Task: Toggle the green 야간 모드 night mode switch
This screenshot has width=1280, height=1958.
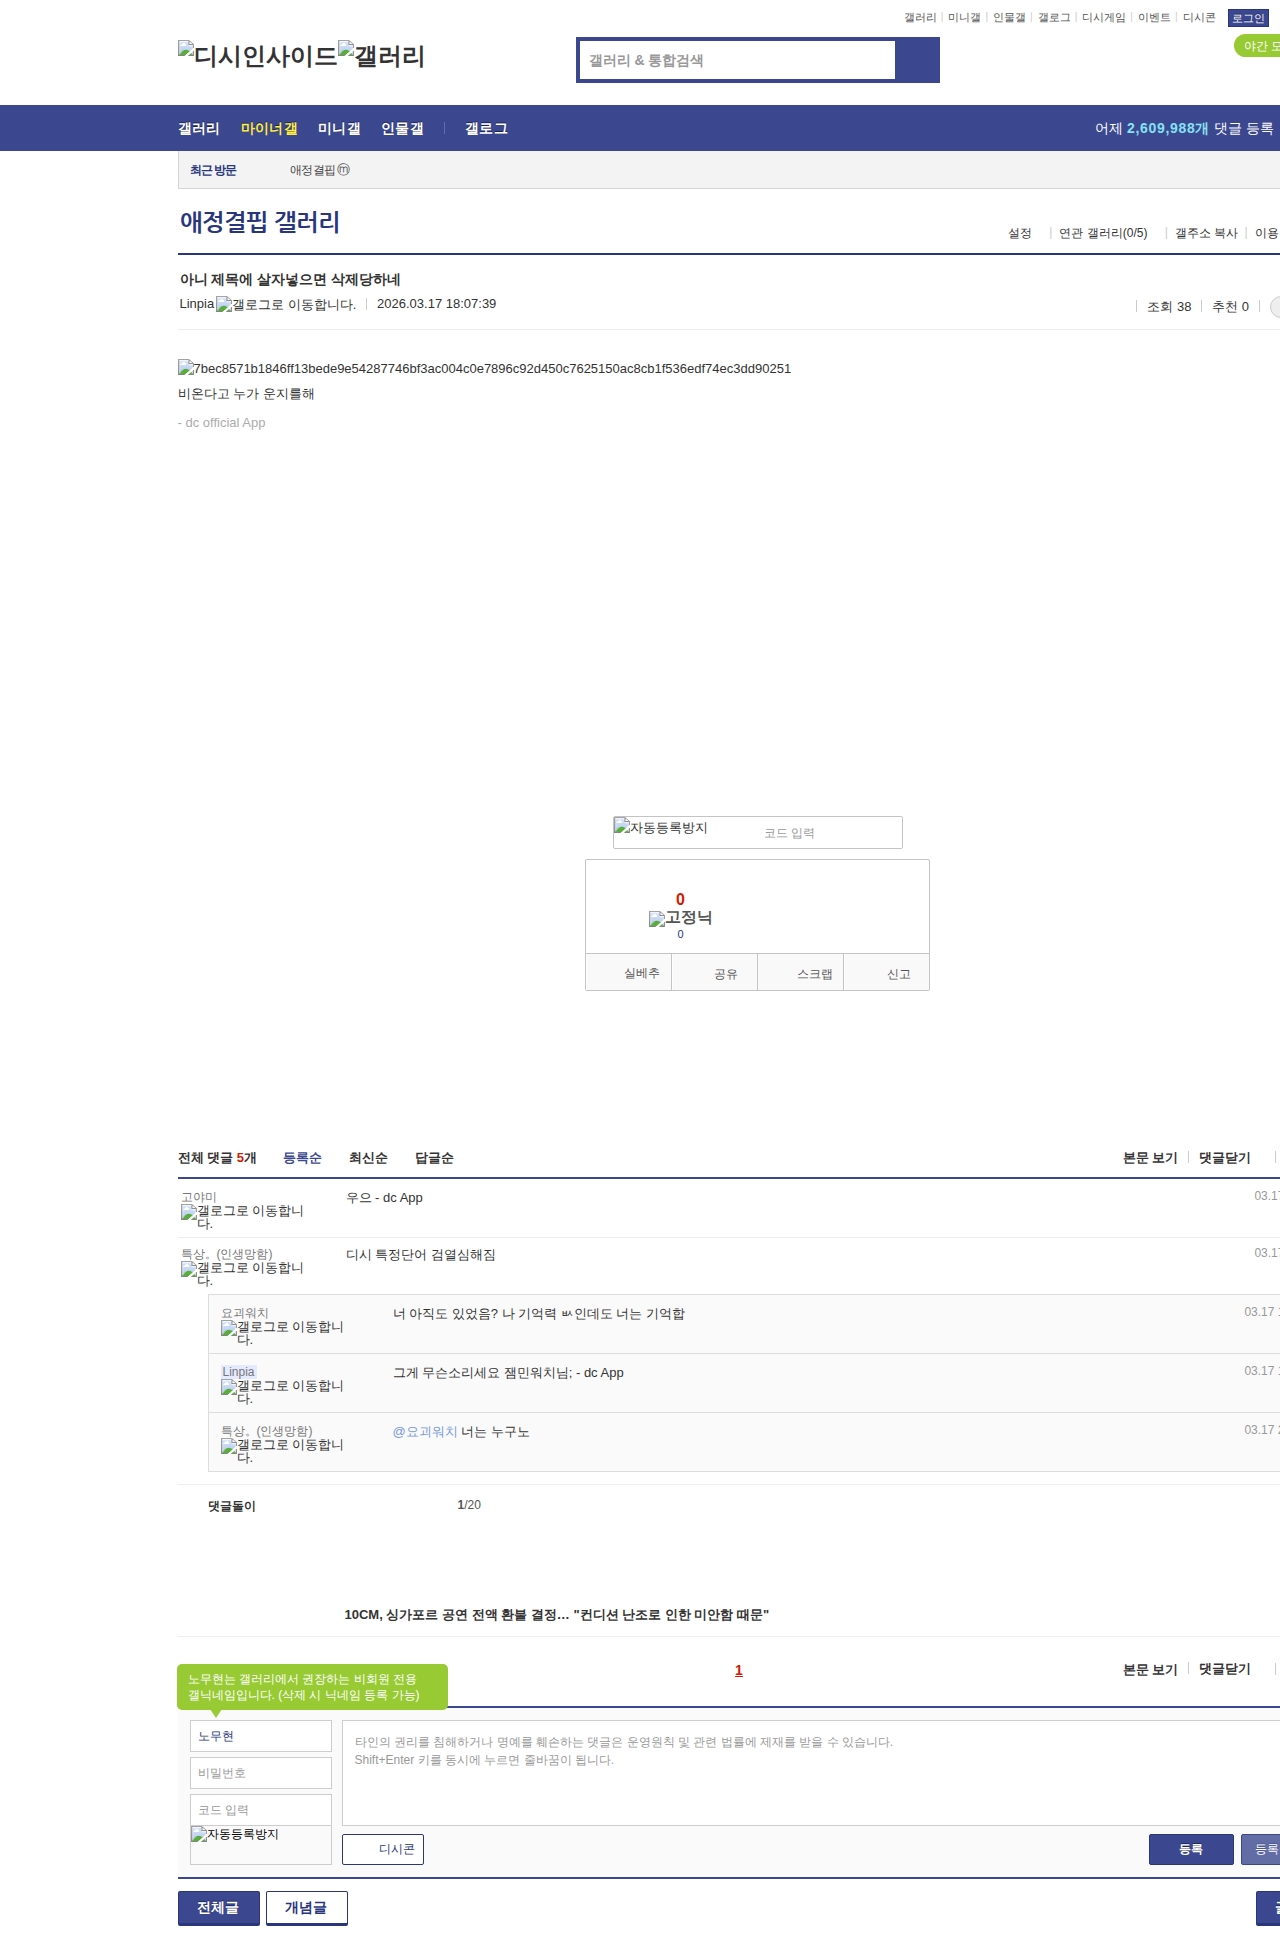Action: (1258, 46)
